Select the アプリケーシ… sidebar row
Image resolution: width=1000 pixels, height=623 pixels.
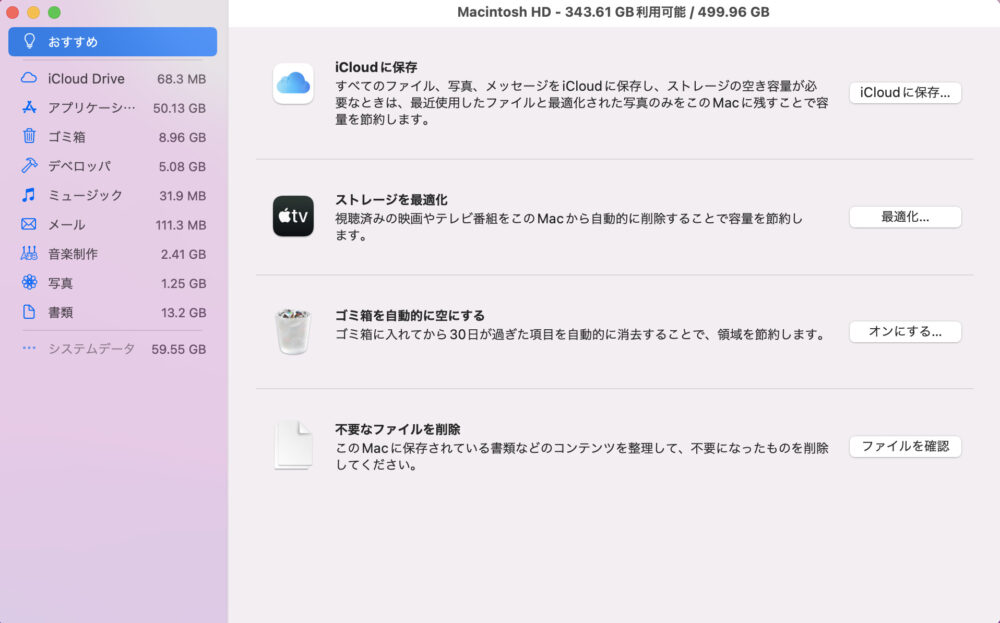(x=112, y=108)
